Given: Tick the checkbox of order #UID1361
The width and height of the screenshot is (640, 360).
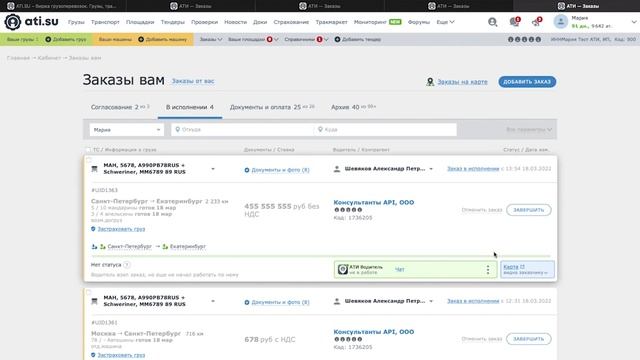Looking at the screenshot, I should tap(89, 292).
